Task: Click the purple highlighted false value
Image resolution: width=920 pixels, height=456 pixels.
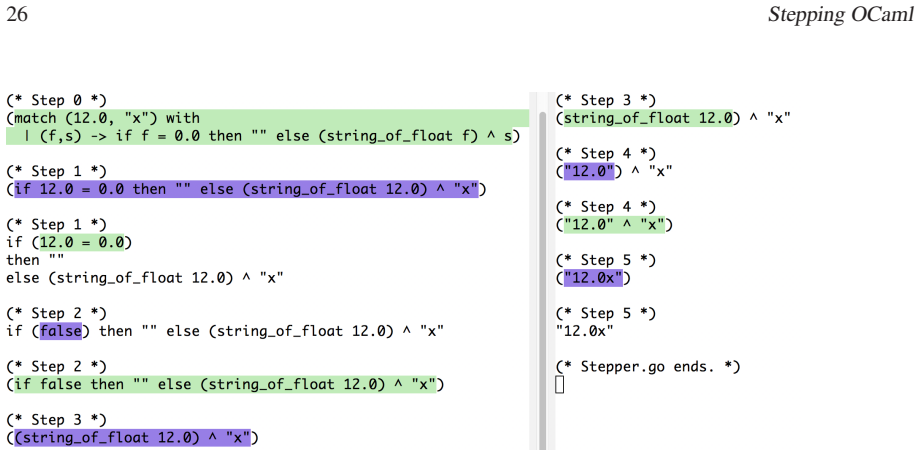Action: pos(60,332)
